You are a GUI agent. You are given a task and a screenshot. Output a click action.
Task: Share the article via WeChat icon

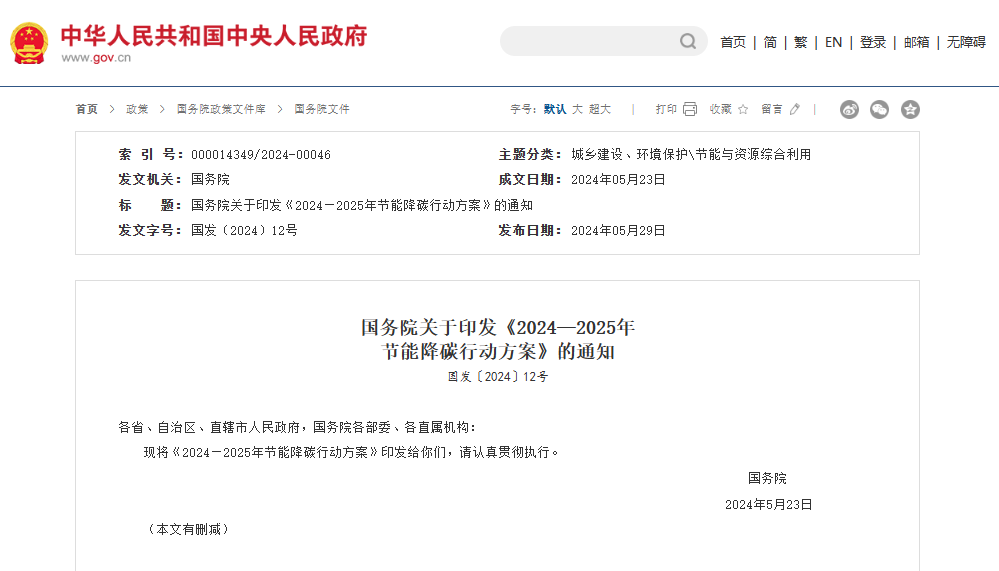tap(879, 110)
